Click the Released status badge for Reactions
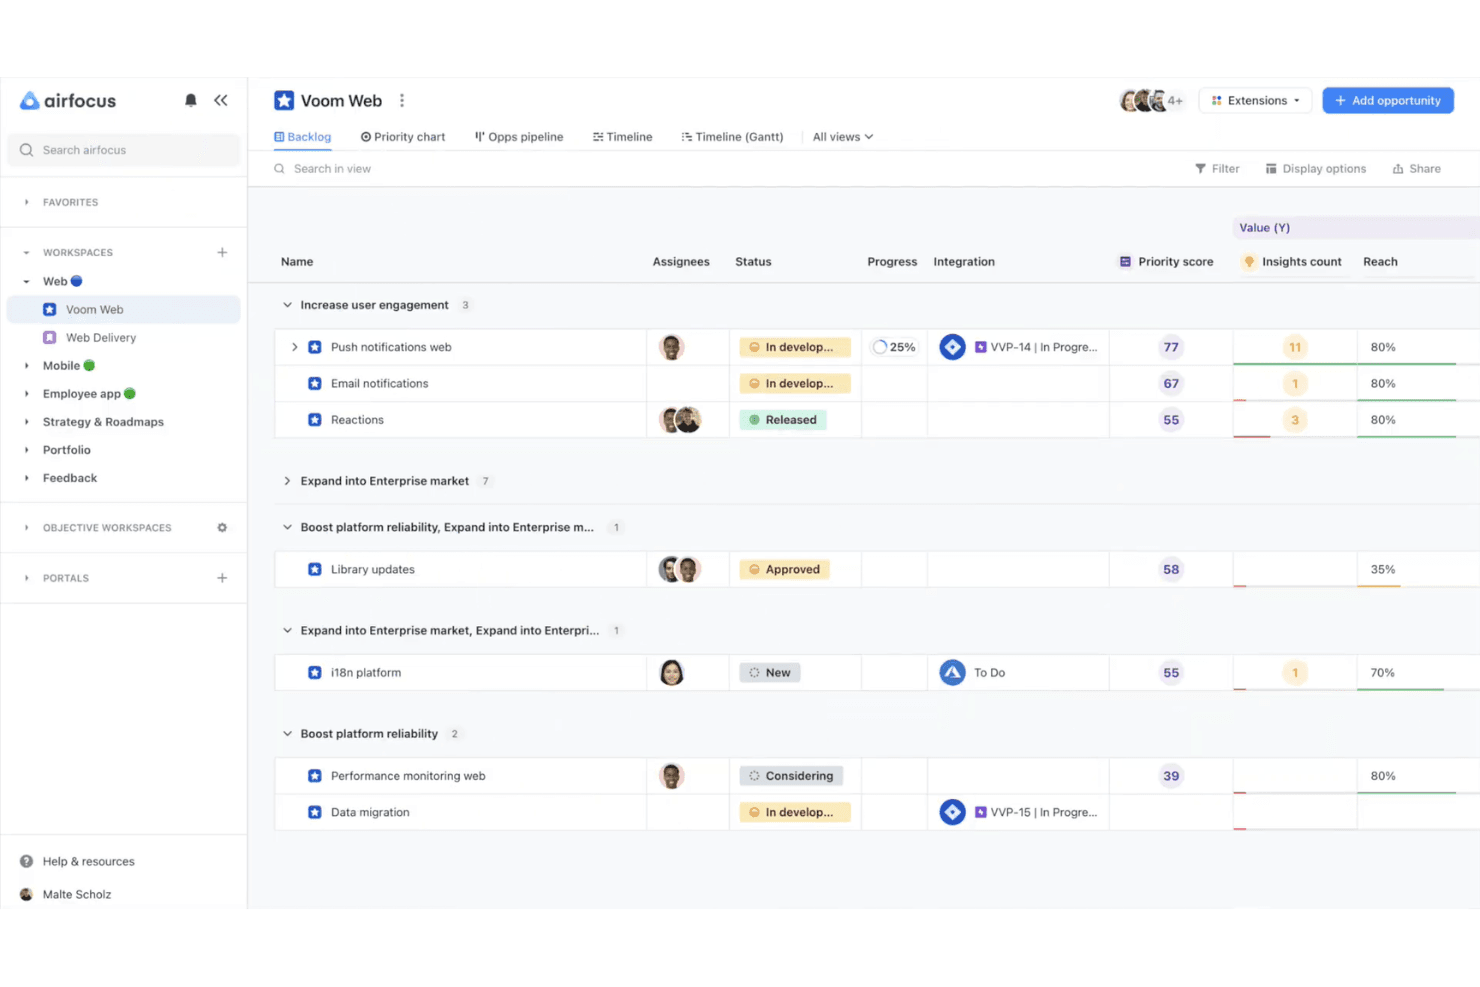 (783, 420)
